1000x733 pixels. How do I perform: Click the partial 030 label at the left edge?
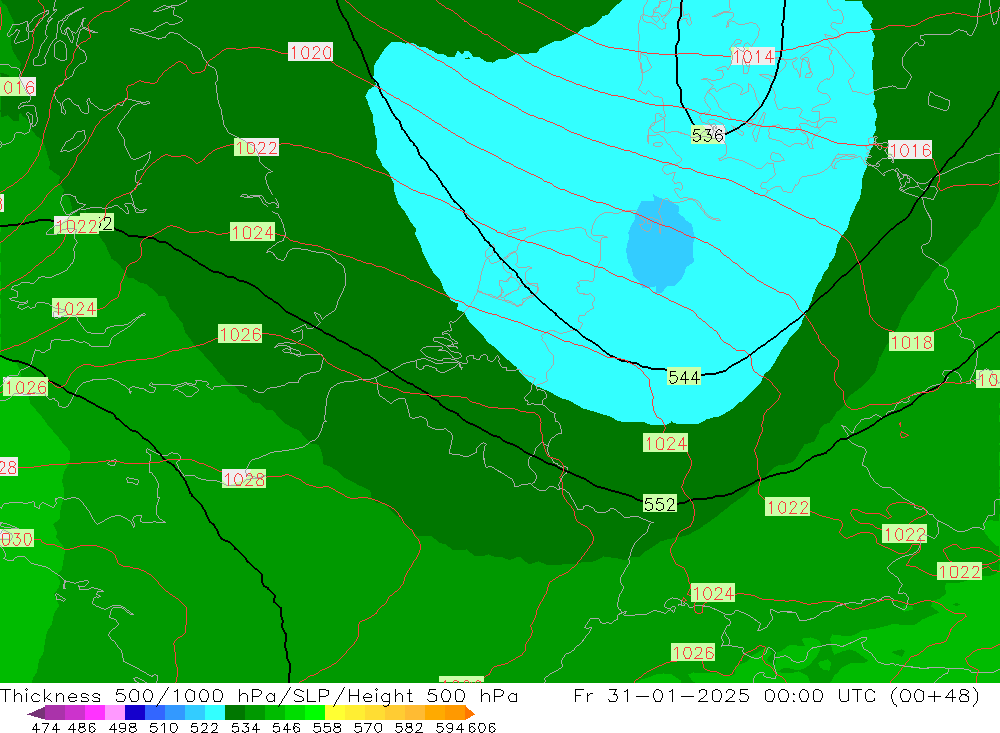pyautogui.click(x=17, y=538)
